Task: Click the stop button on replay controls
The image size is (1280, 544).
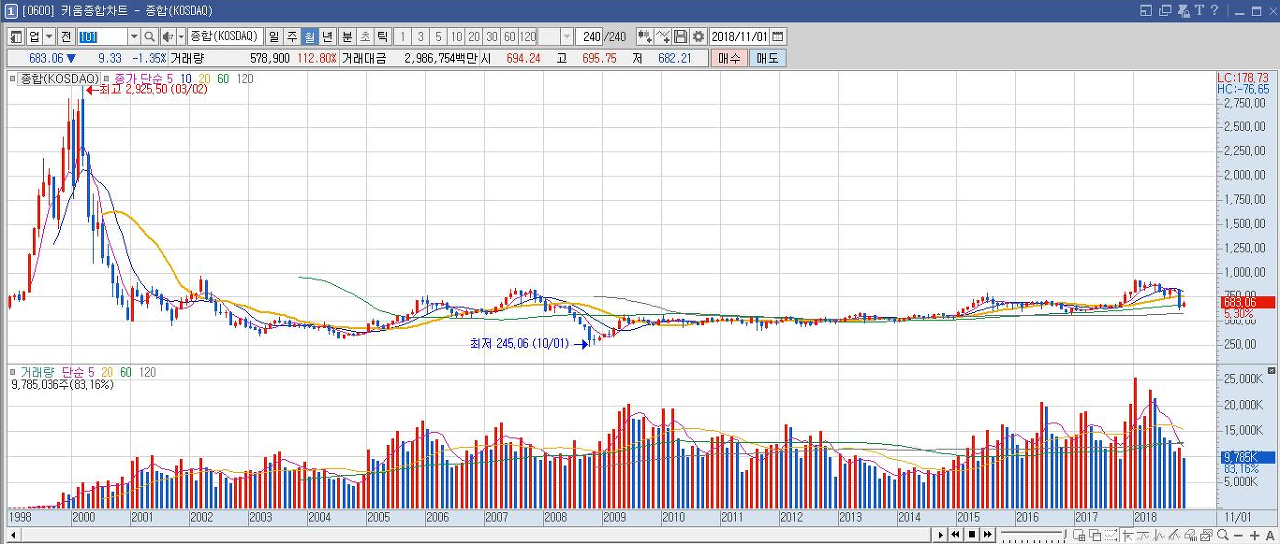Action: [972, 535]
